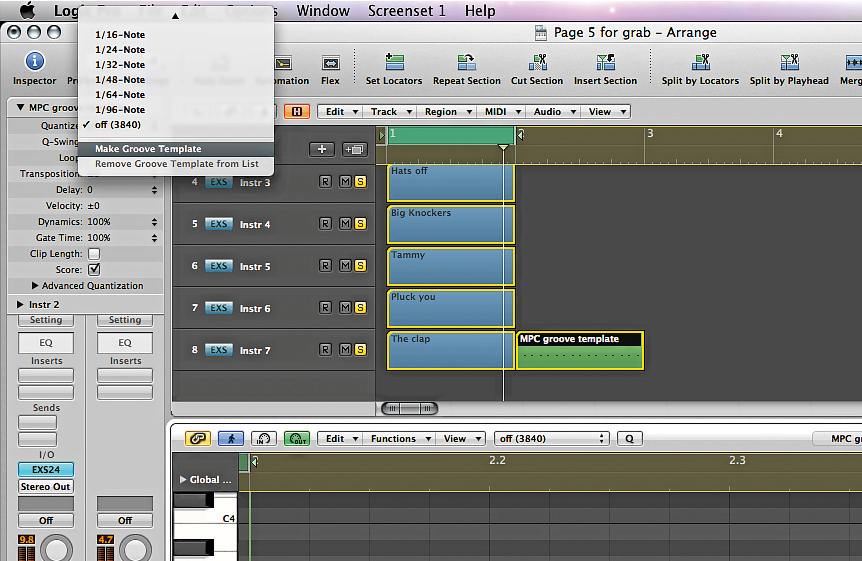Click the duplicate track button

[355, 149]
